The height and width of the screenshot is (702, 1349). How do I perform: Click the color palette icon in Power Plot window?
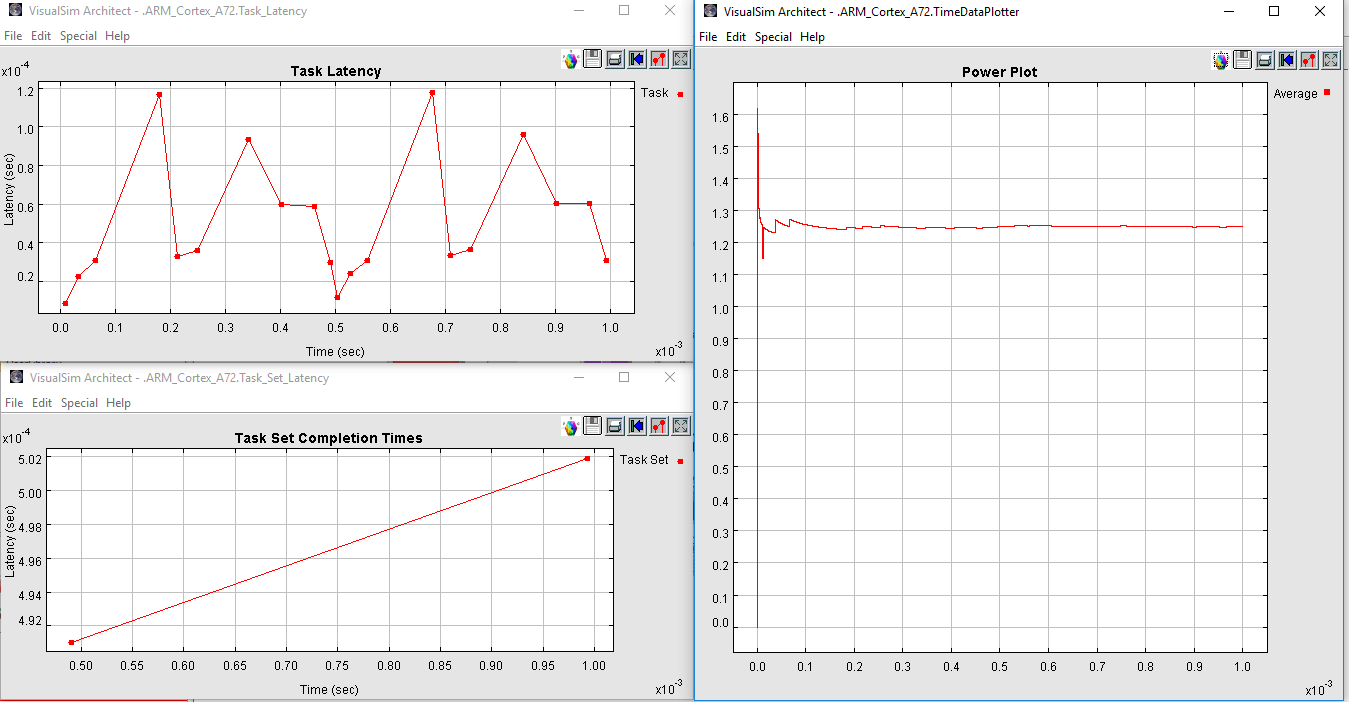1221,60
